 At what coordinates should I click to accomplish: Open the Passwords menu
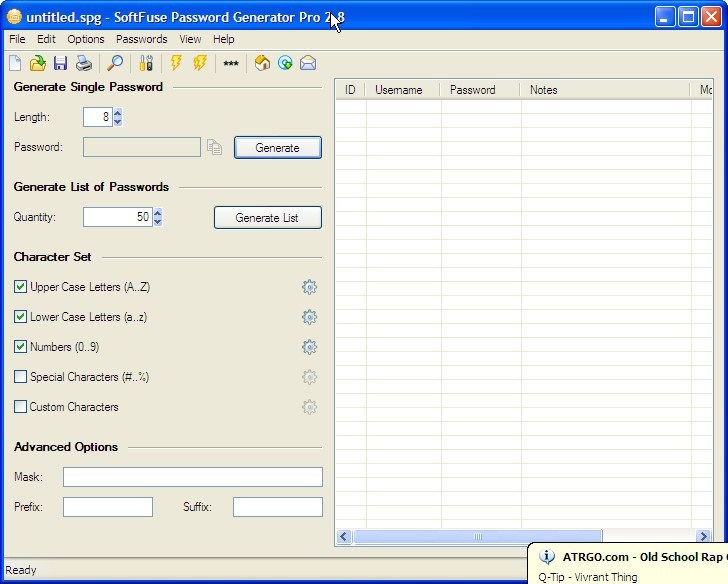142,39
